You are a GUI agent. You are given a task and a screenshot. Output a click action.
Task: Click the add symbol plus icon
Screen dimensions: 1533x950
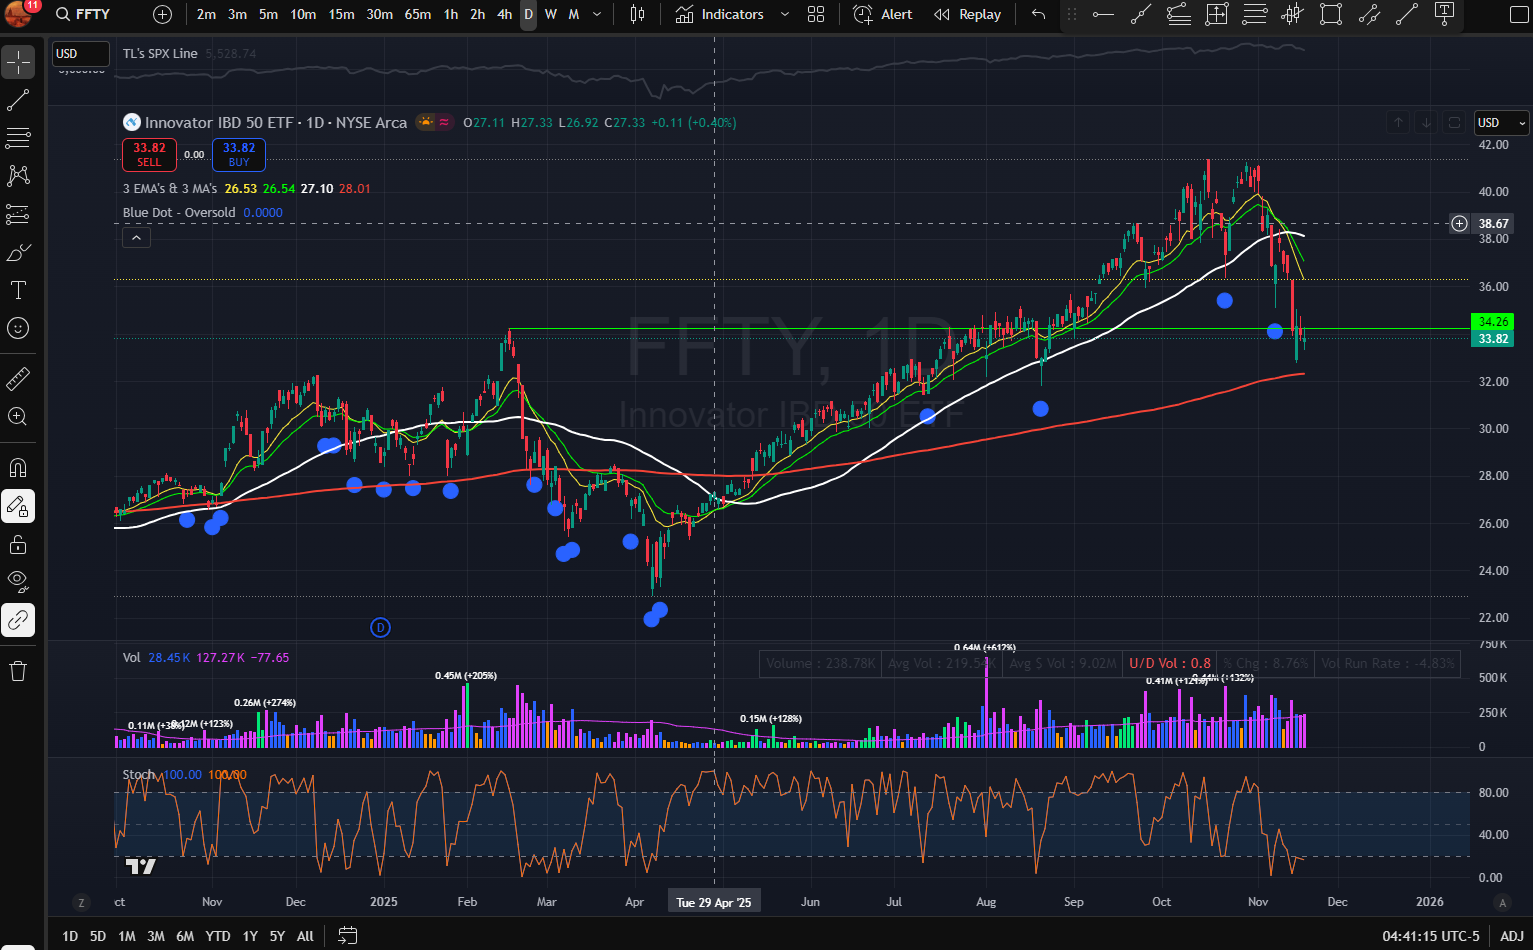coord(163,14)
